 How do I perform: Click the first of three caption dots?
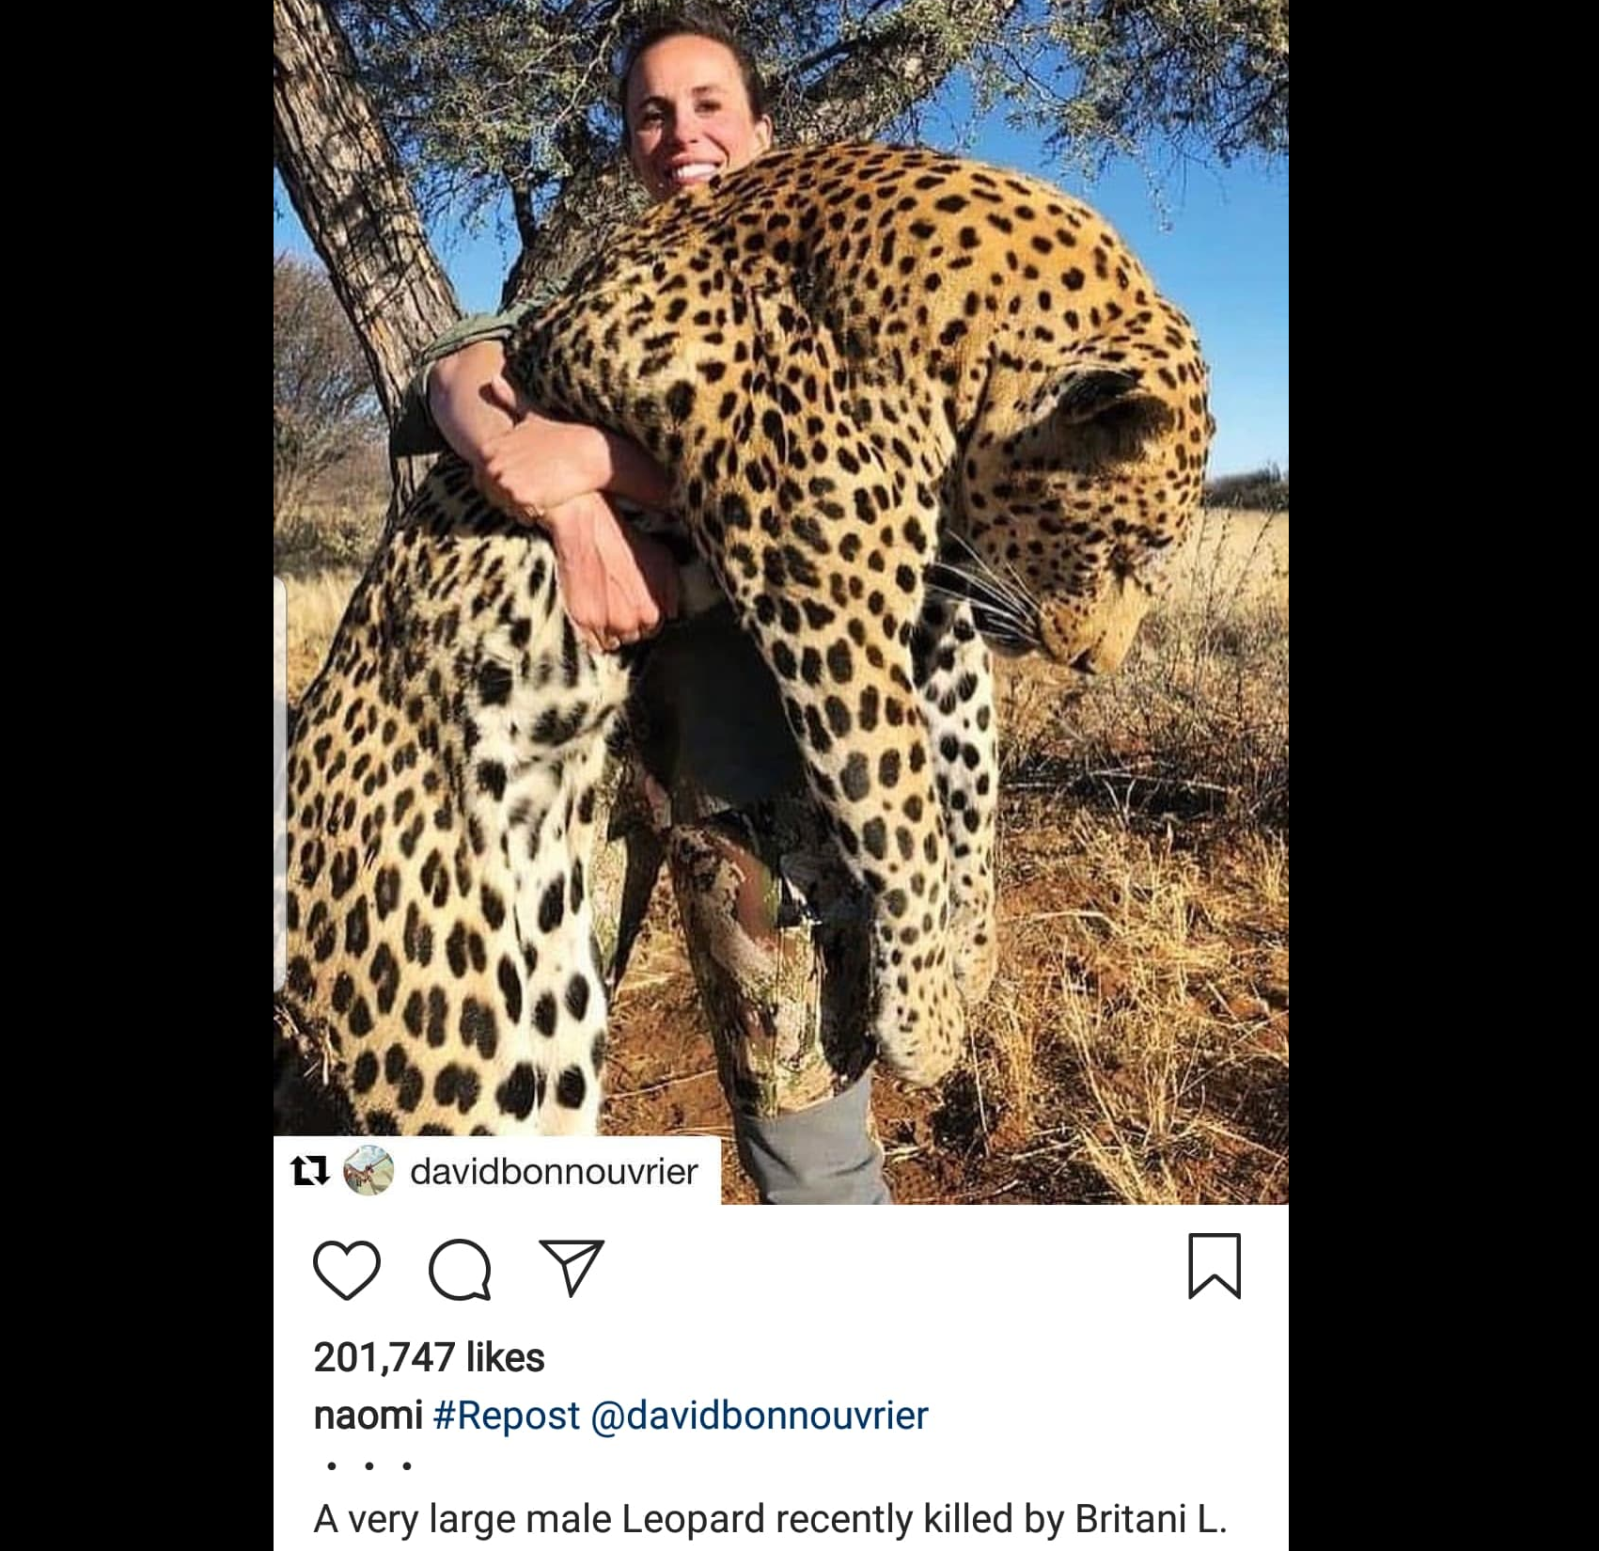pyautogui.click(x=331, y=1466)
